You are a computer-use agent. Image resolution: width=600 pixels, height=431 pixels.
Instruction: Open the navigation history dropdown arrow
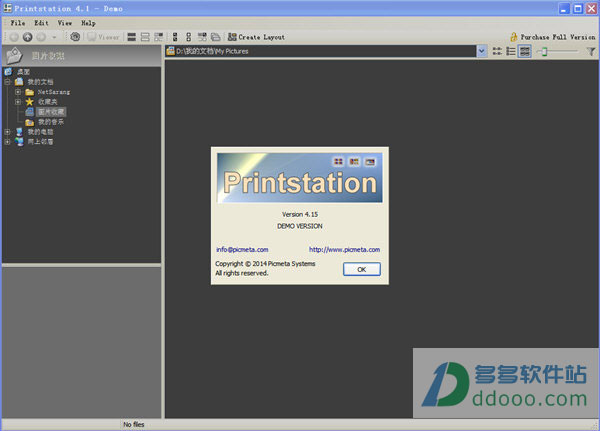coord(54,37)
